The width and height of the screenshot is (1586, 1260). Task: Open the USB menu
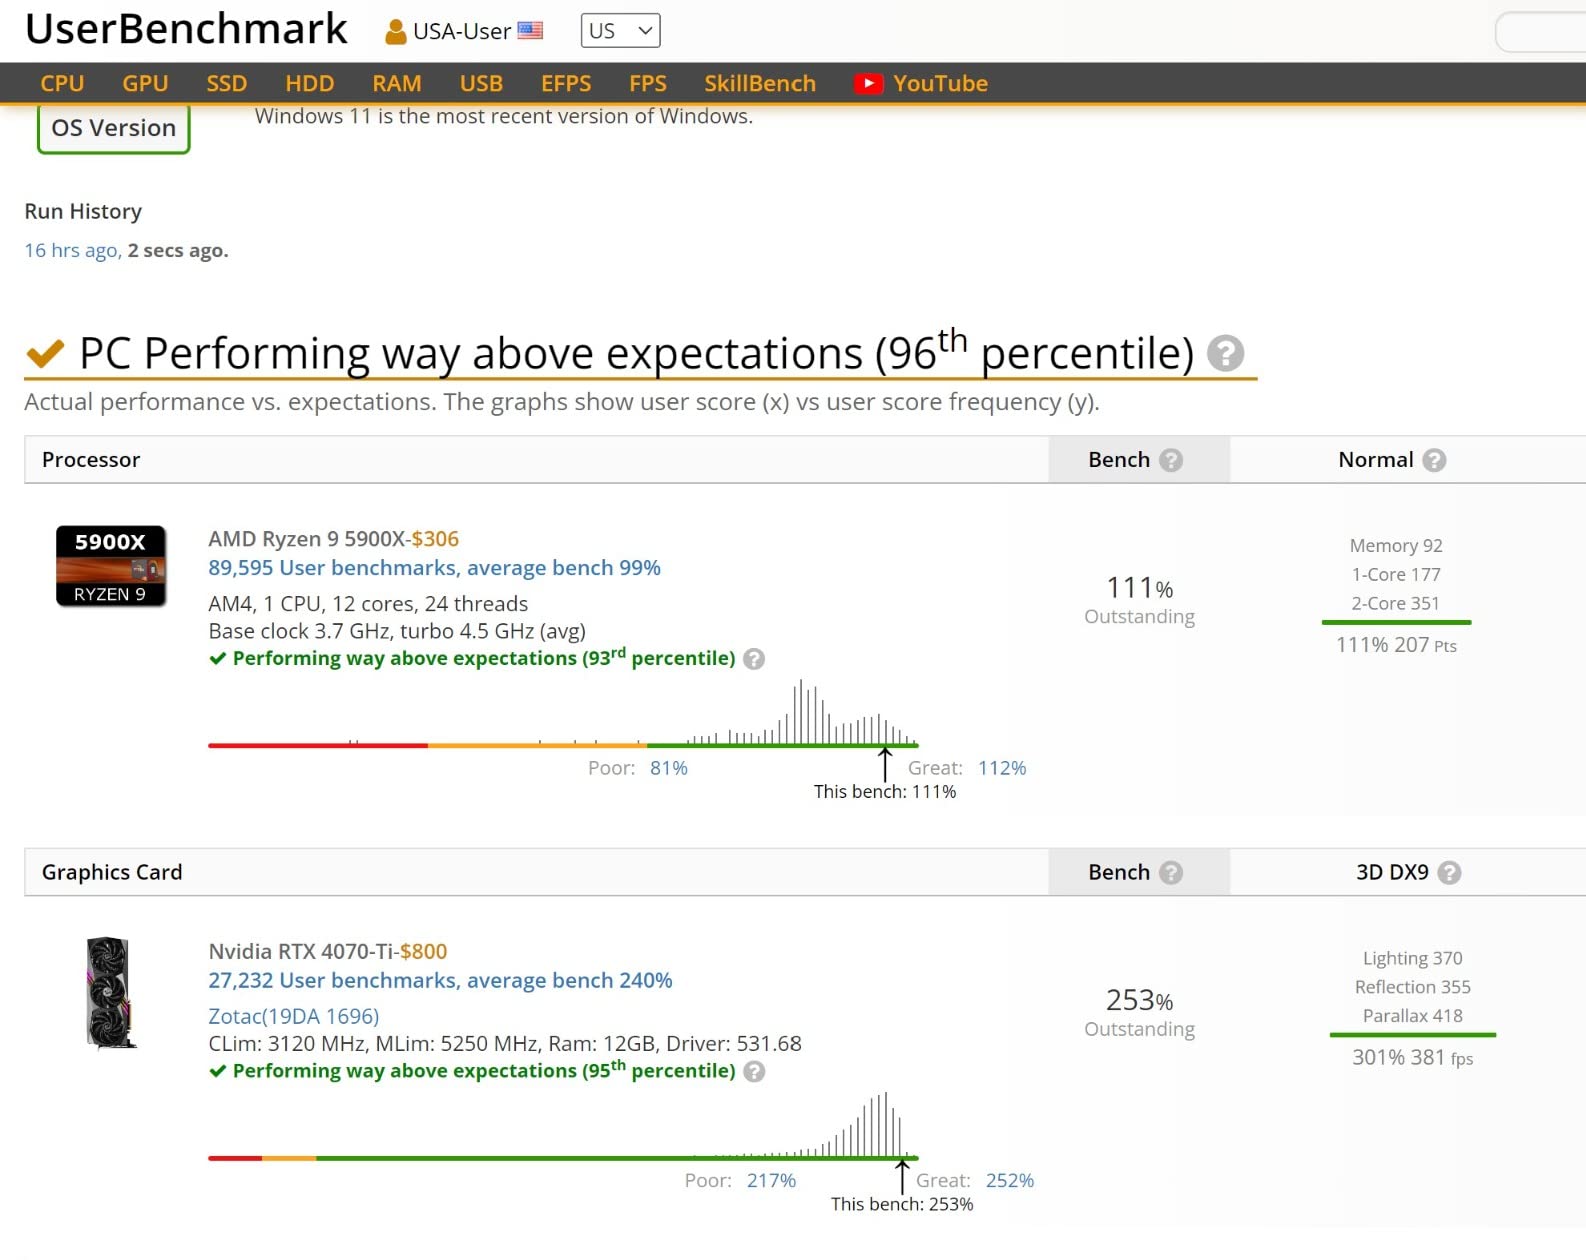click(481, 84)
